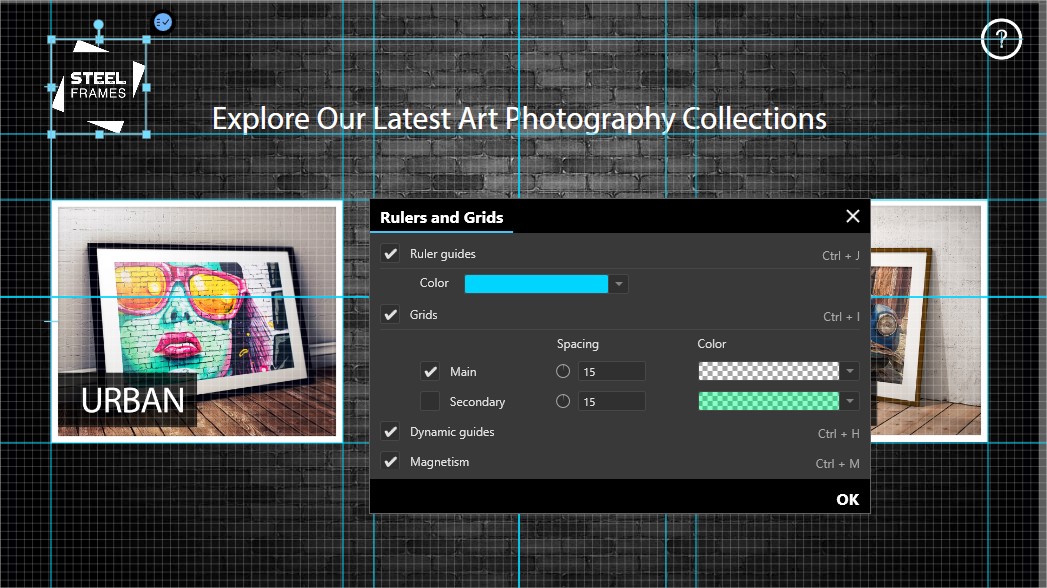Screen dimensions: 1047x588
Task: Click the Secondary spacing circular dial icon
Action: tap(563, 401)
